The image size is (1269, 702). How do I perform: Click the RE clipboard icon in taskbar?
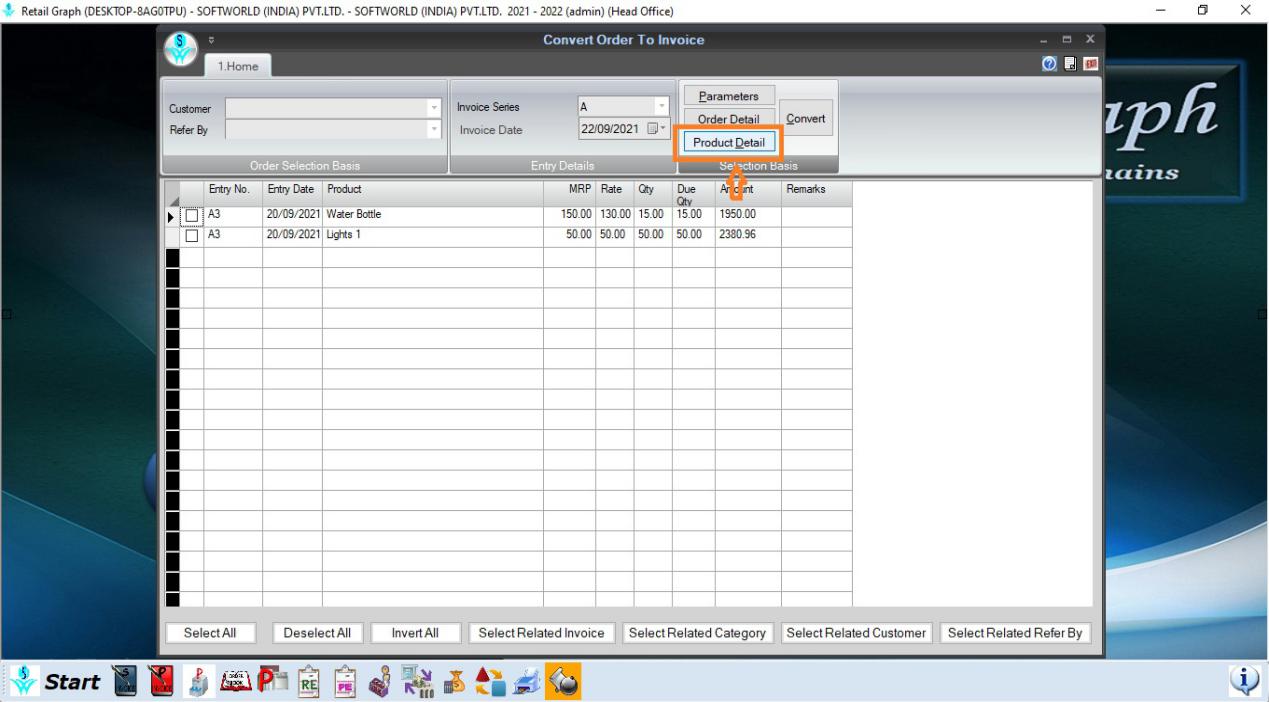310,681
